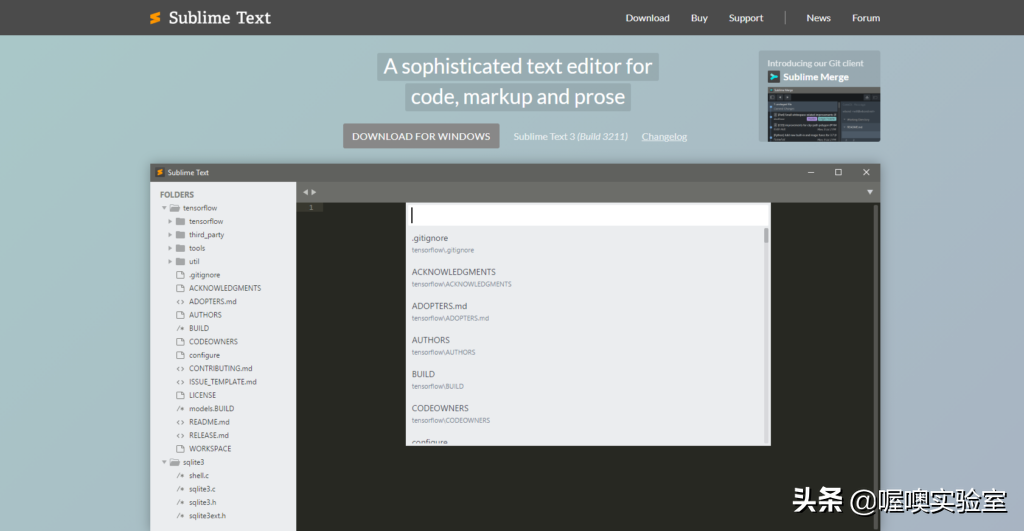
Task: Select ADOPTERS.md in the quick panel list
Action: (585, 312)
